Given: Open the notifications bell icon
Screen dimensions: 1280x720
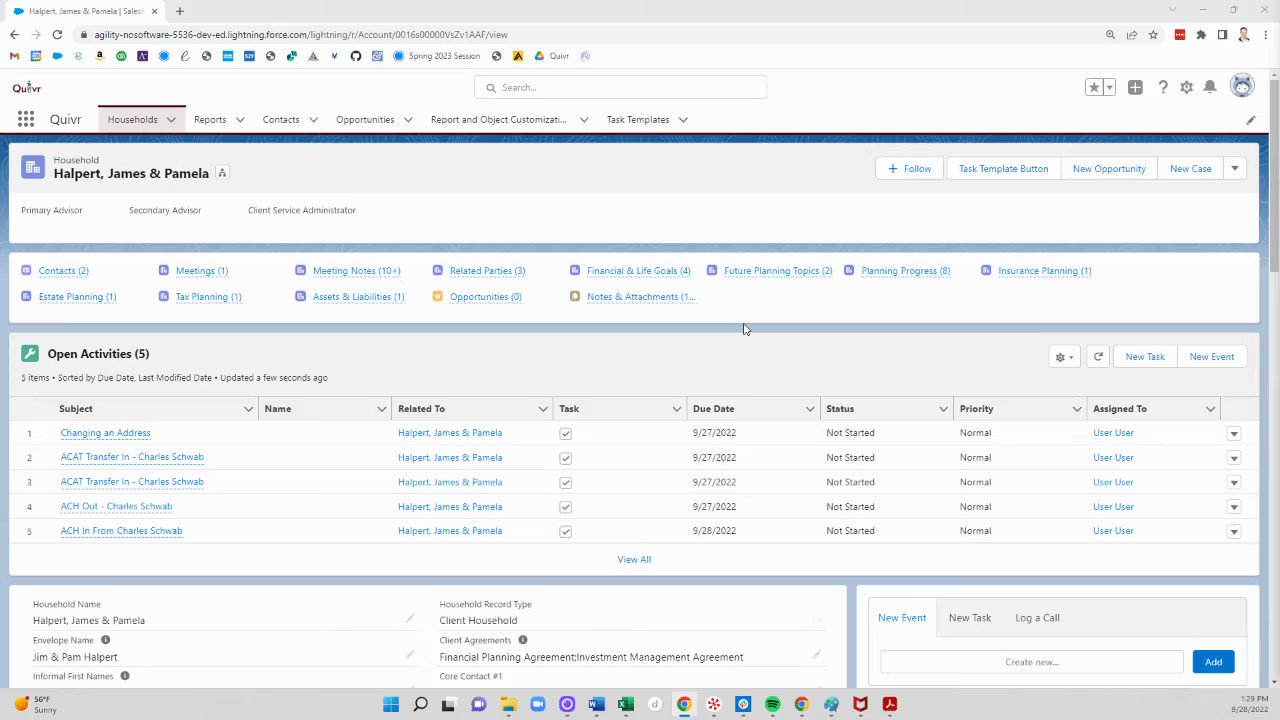Looking at the screenshot, I should point(1209,87).
